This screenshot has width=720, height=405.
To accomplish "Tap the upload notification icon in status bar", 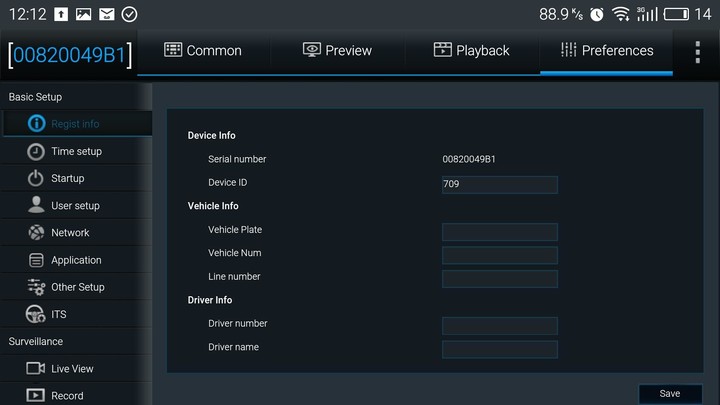I will [61, 14].
